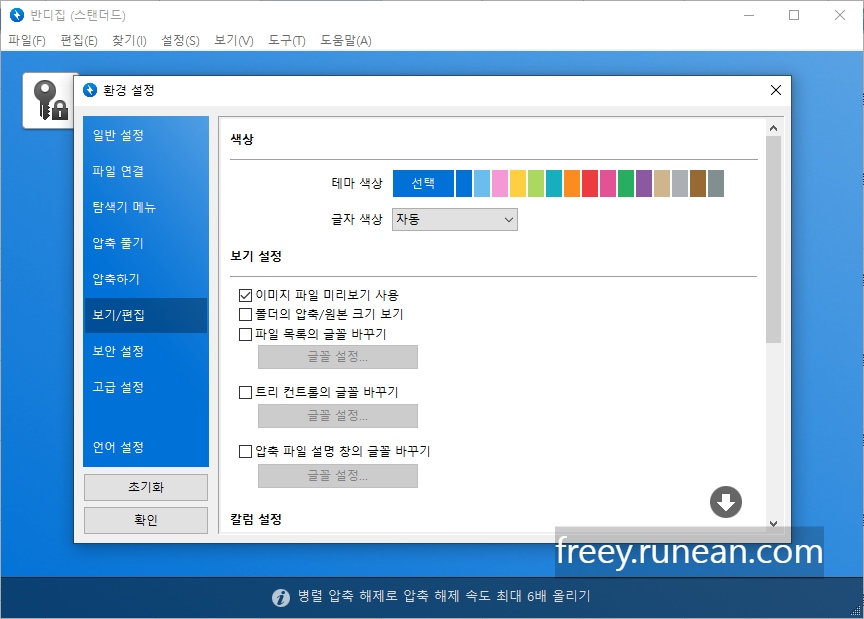
Task: Enable 폴더의 압축/원본 크기 보기
Action: (x=245, y=314)
